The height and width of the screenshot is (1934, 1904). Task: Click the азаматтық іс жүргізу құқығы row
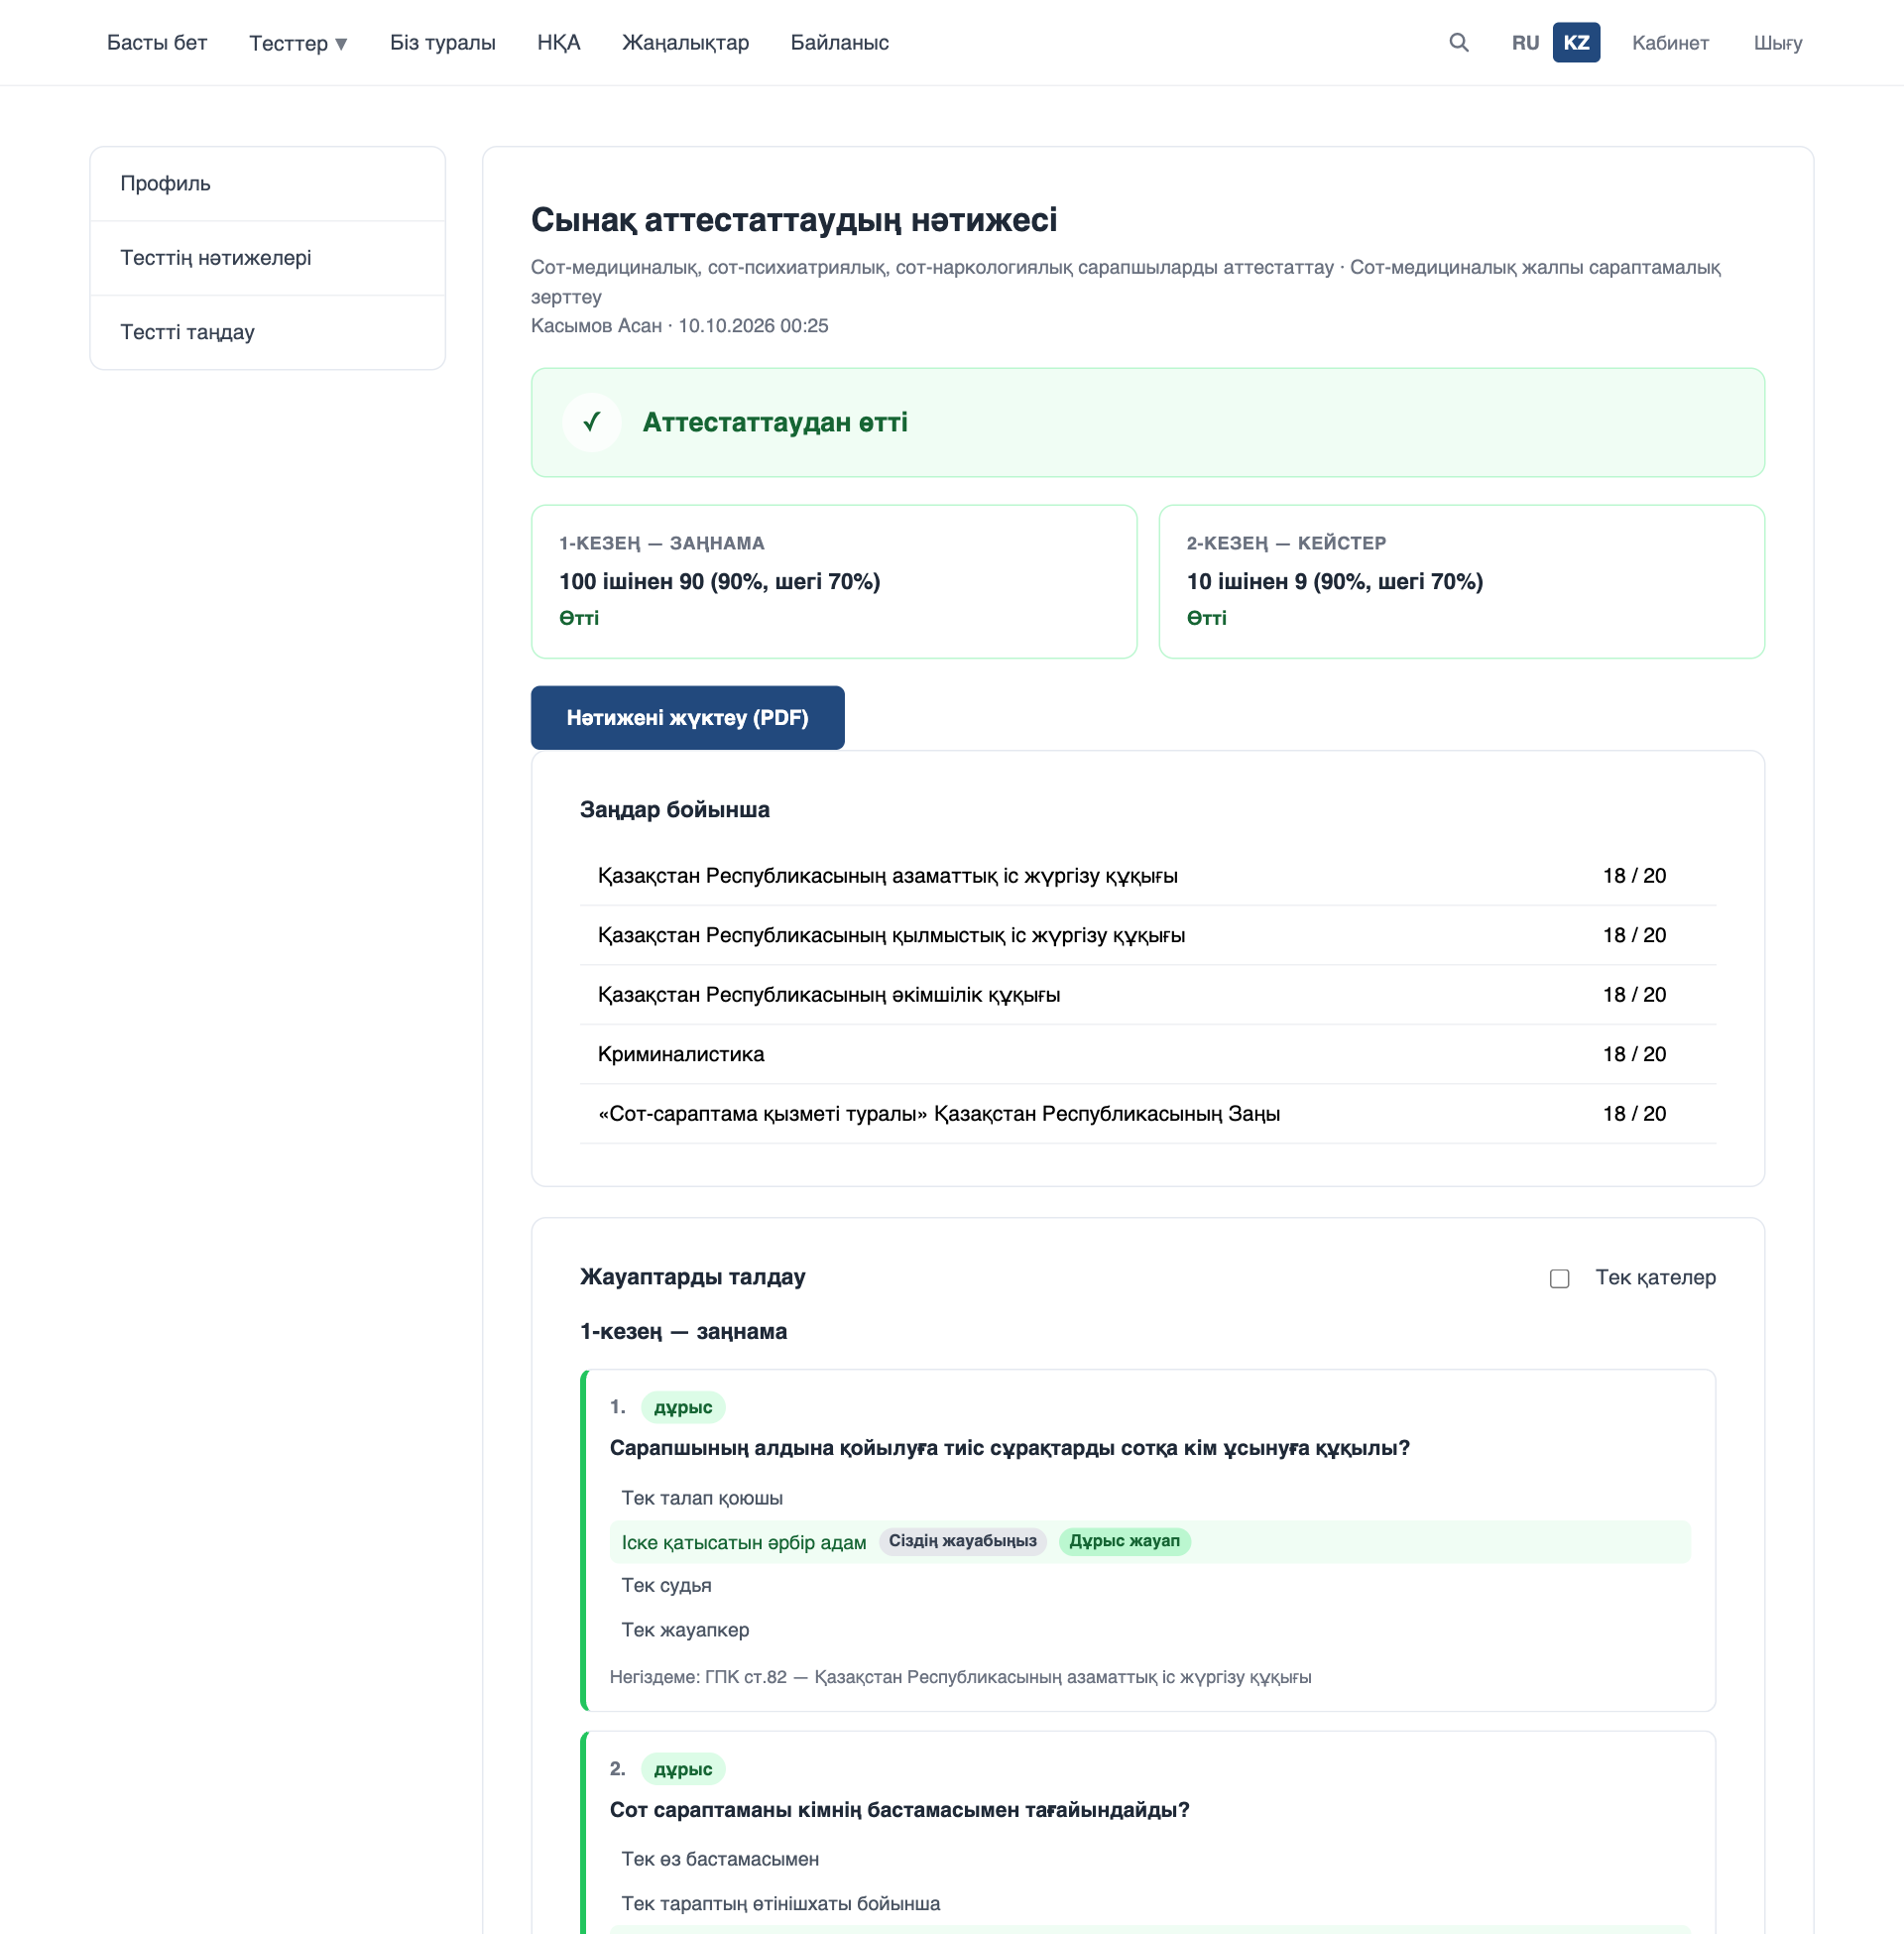coord(1148,876)
